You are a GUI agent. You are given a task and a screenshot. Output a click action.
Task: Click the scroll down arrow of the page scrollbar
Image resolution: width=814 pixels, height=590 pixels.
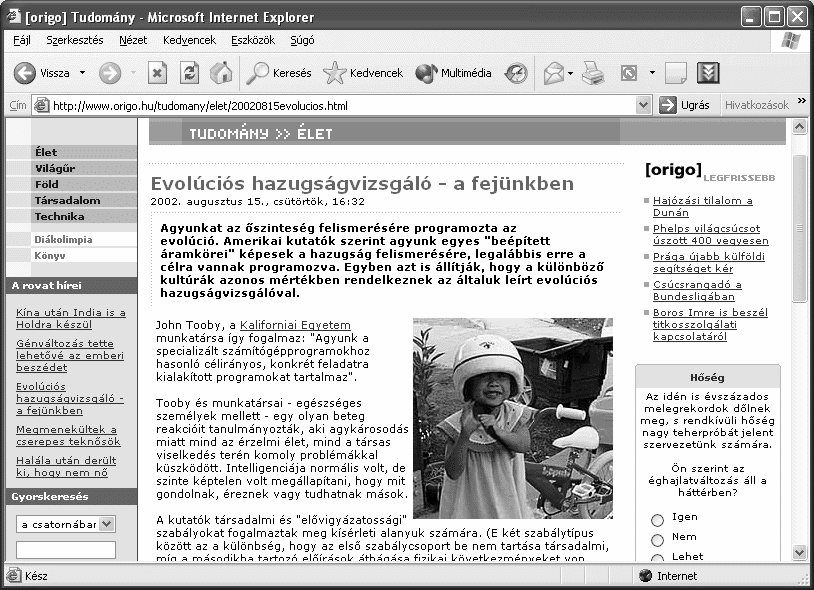coord(799,552)
